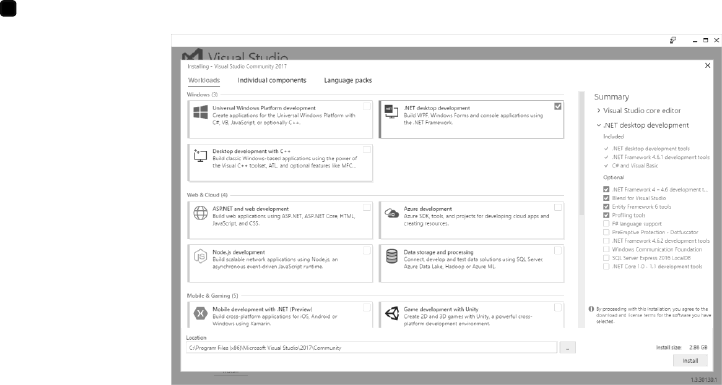Click the Xamarin mobile development icon
The width and height of the screenshot is (722, 385).
(200, 313)
